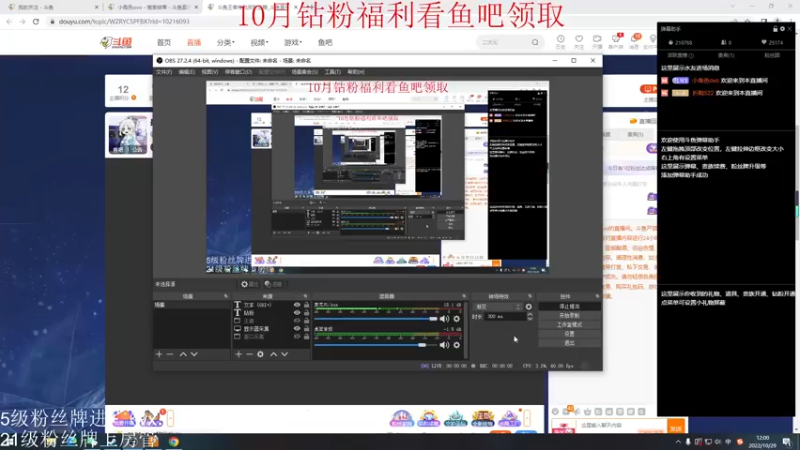Toggle visibility of window capture source

pos(297,337)
